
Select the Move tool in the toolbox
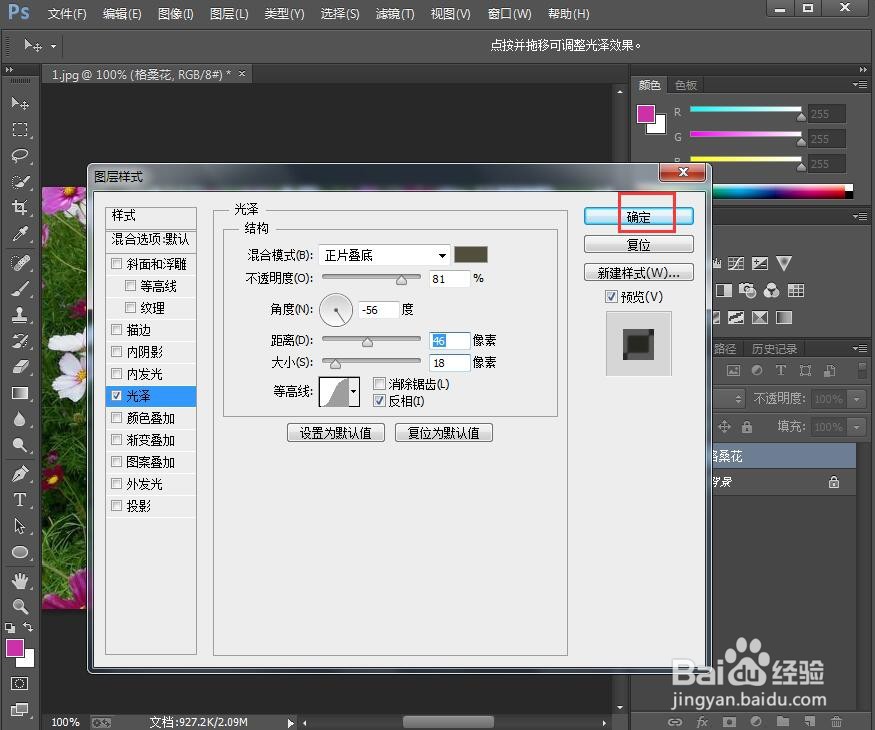[20, 103]
